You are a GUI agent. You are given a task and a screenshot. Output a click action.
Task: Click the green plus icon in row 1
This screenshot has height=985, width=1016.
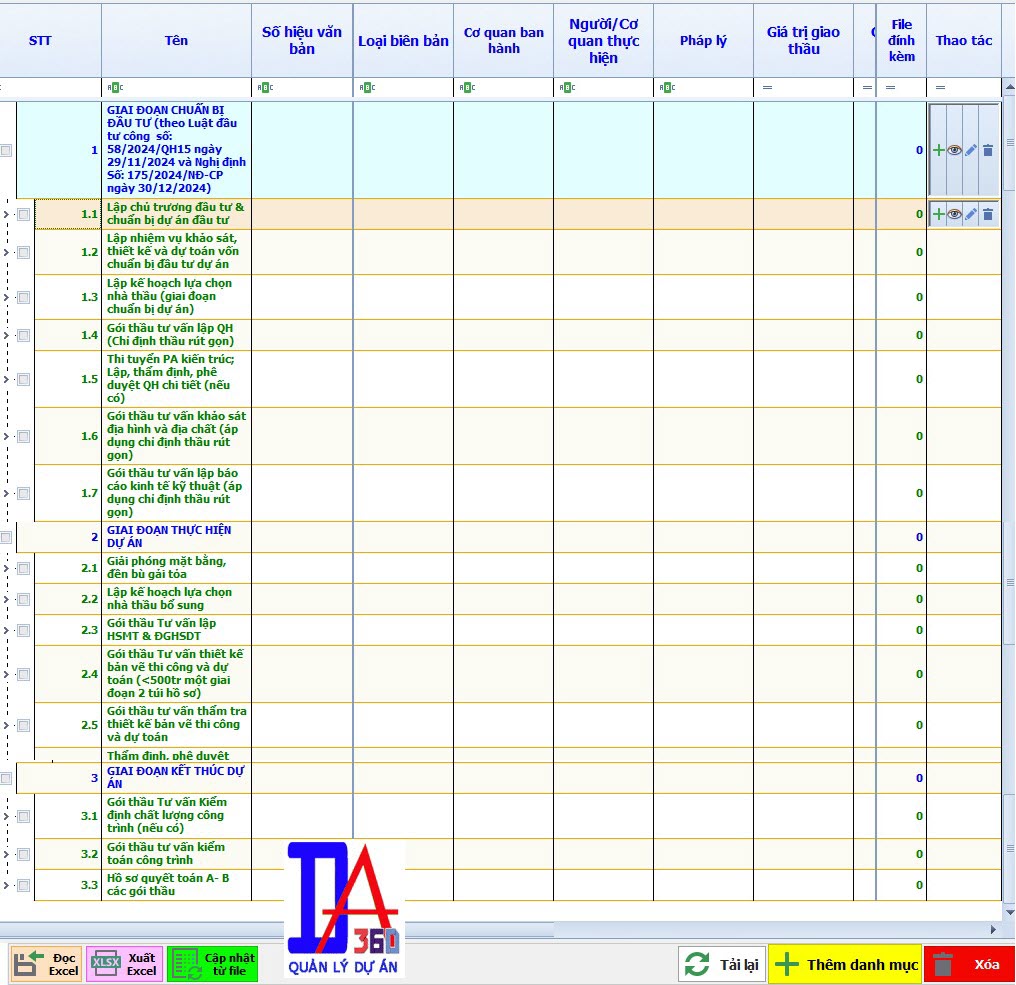(938, 150)
